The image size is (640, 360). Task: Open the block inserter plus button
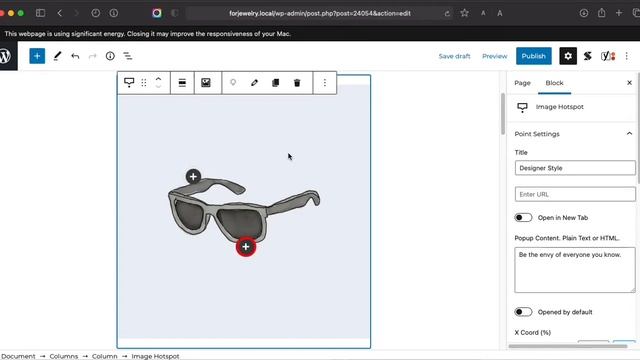(x=37, y=56)
